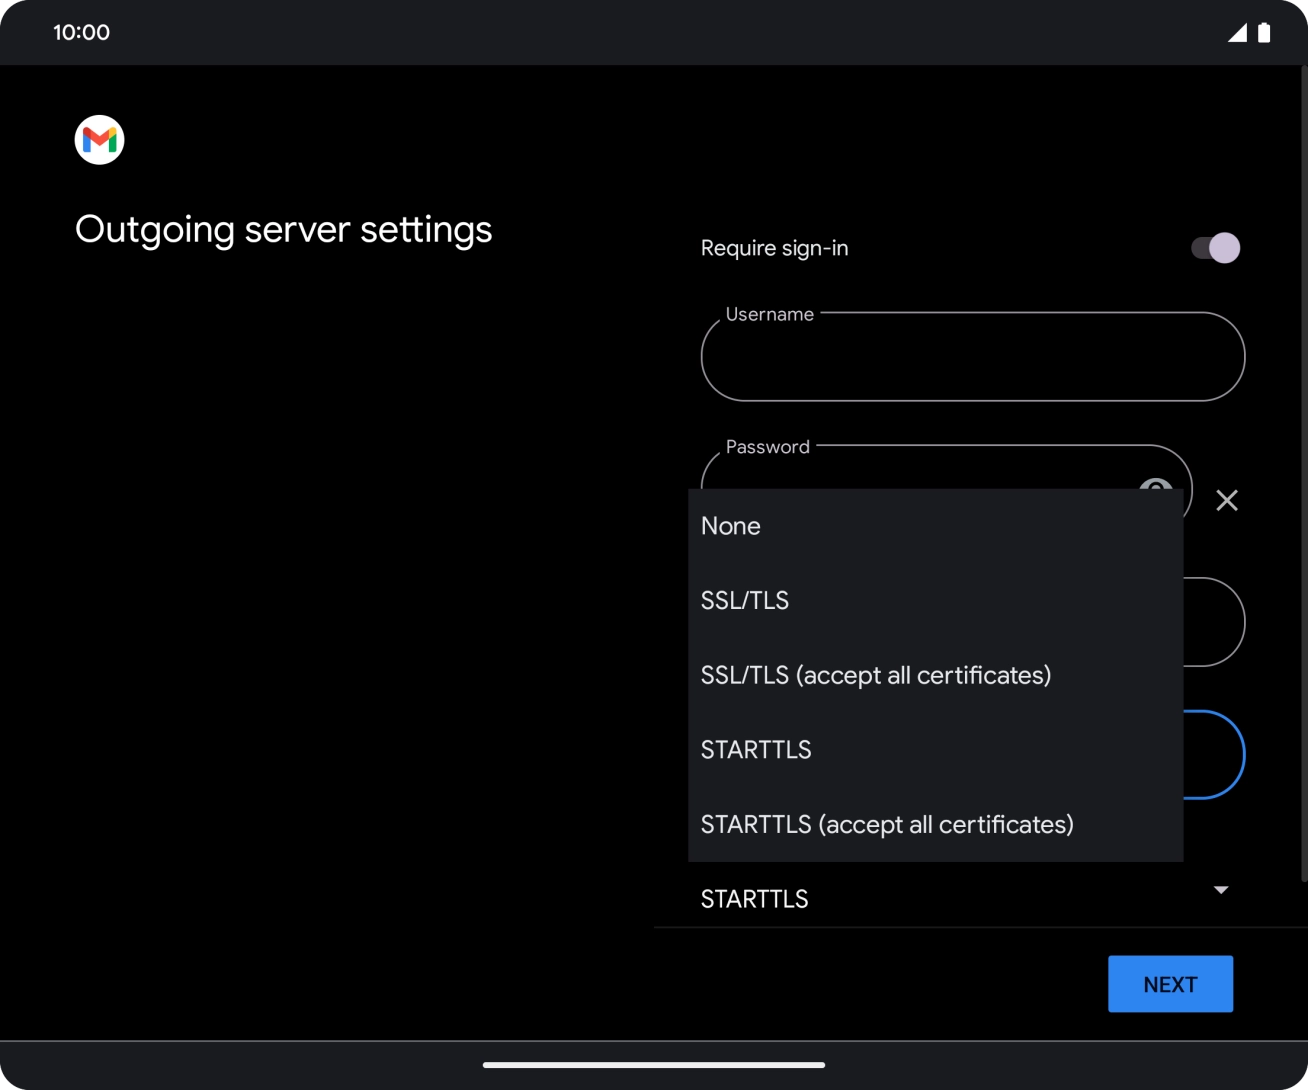Choose SSL/TLS (accept all certificates)
Screen dimensions: 1308x1090
pyautogui.click(x=876, y=675)
